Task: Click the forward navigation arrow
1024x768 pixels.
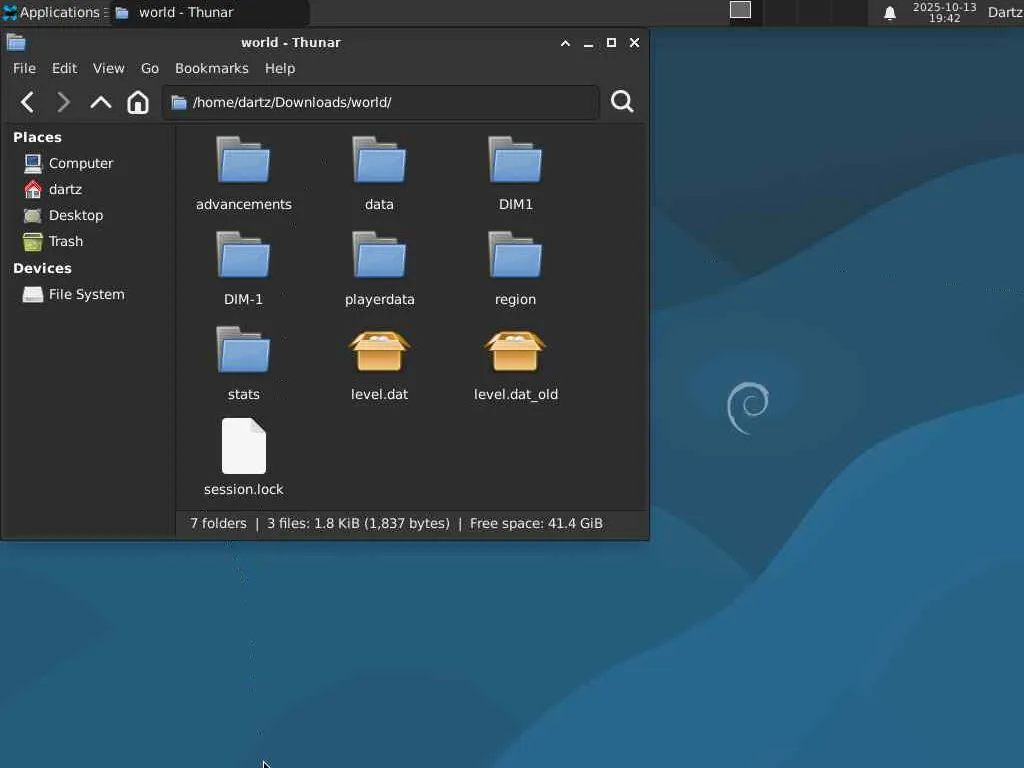Action: [x=63, y=102]
